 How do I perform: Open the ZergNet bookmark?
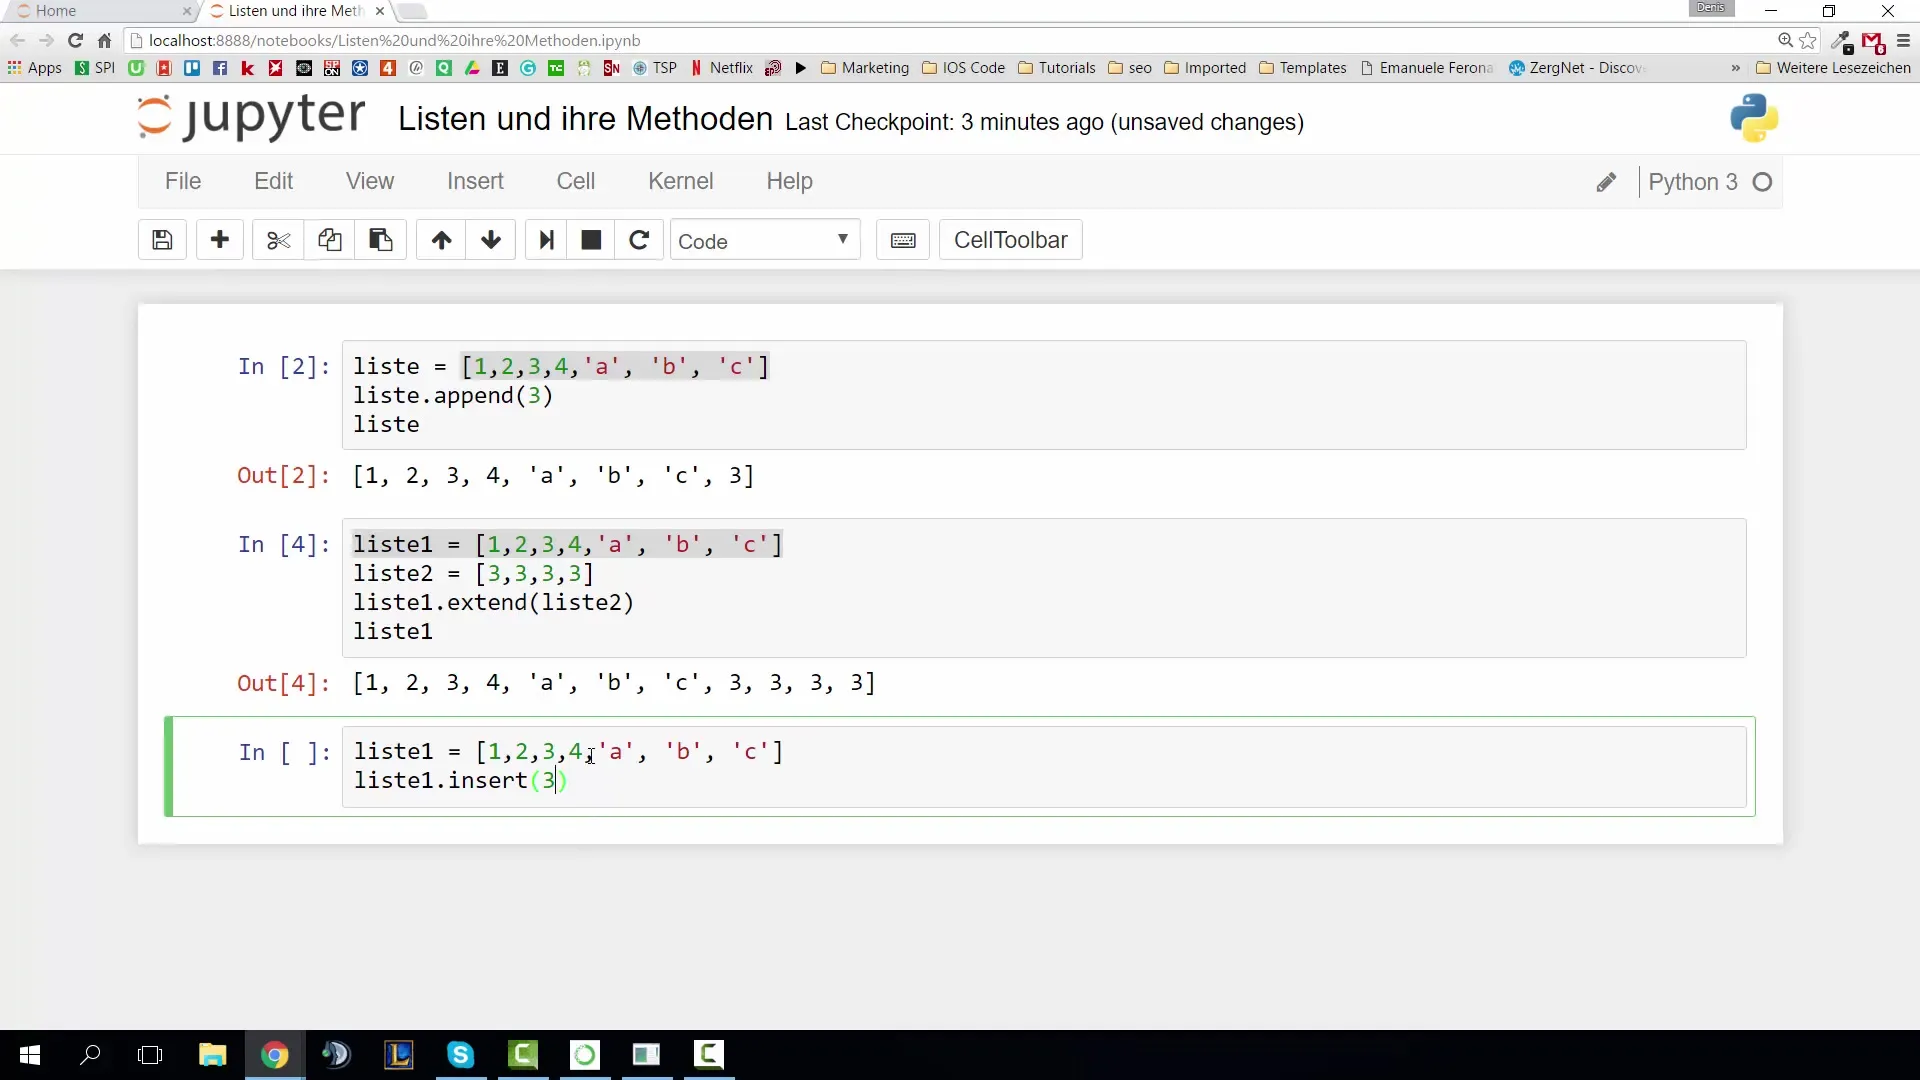[1575, 68]
